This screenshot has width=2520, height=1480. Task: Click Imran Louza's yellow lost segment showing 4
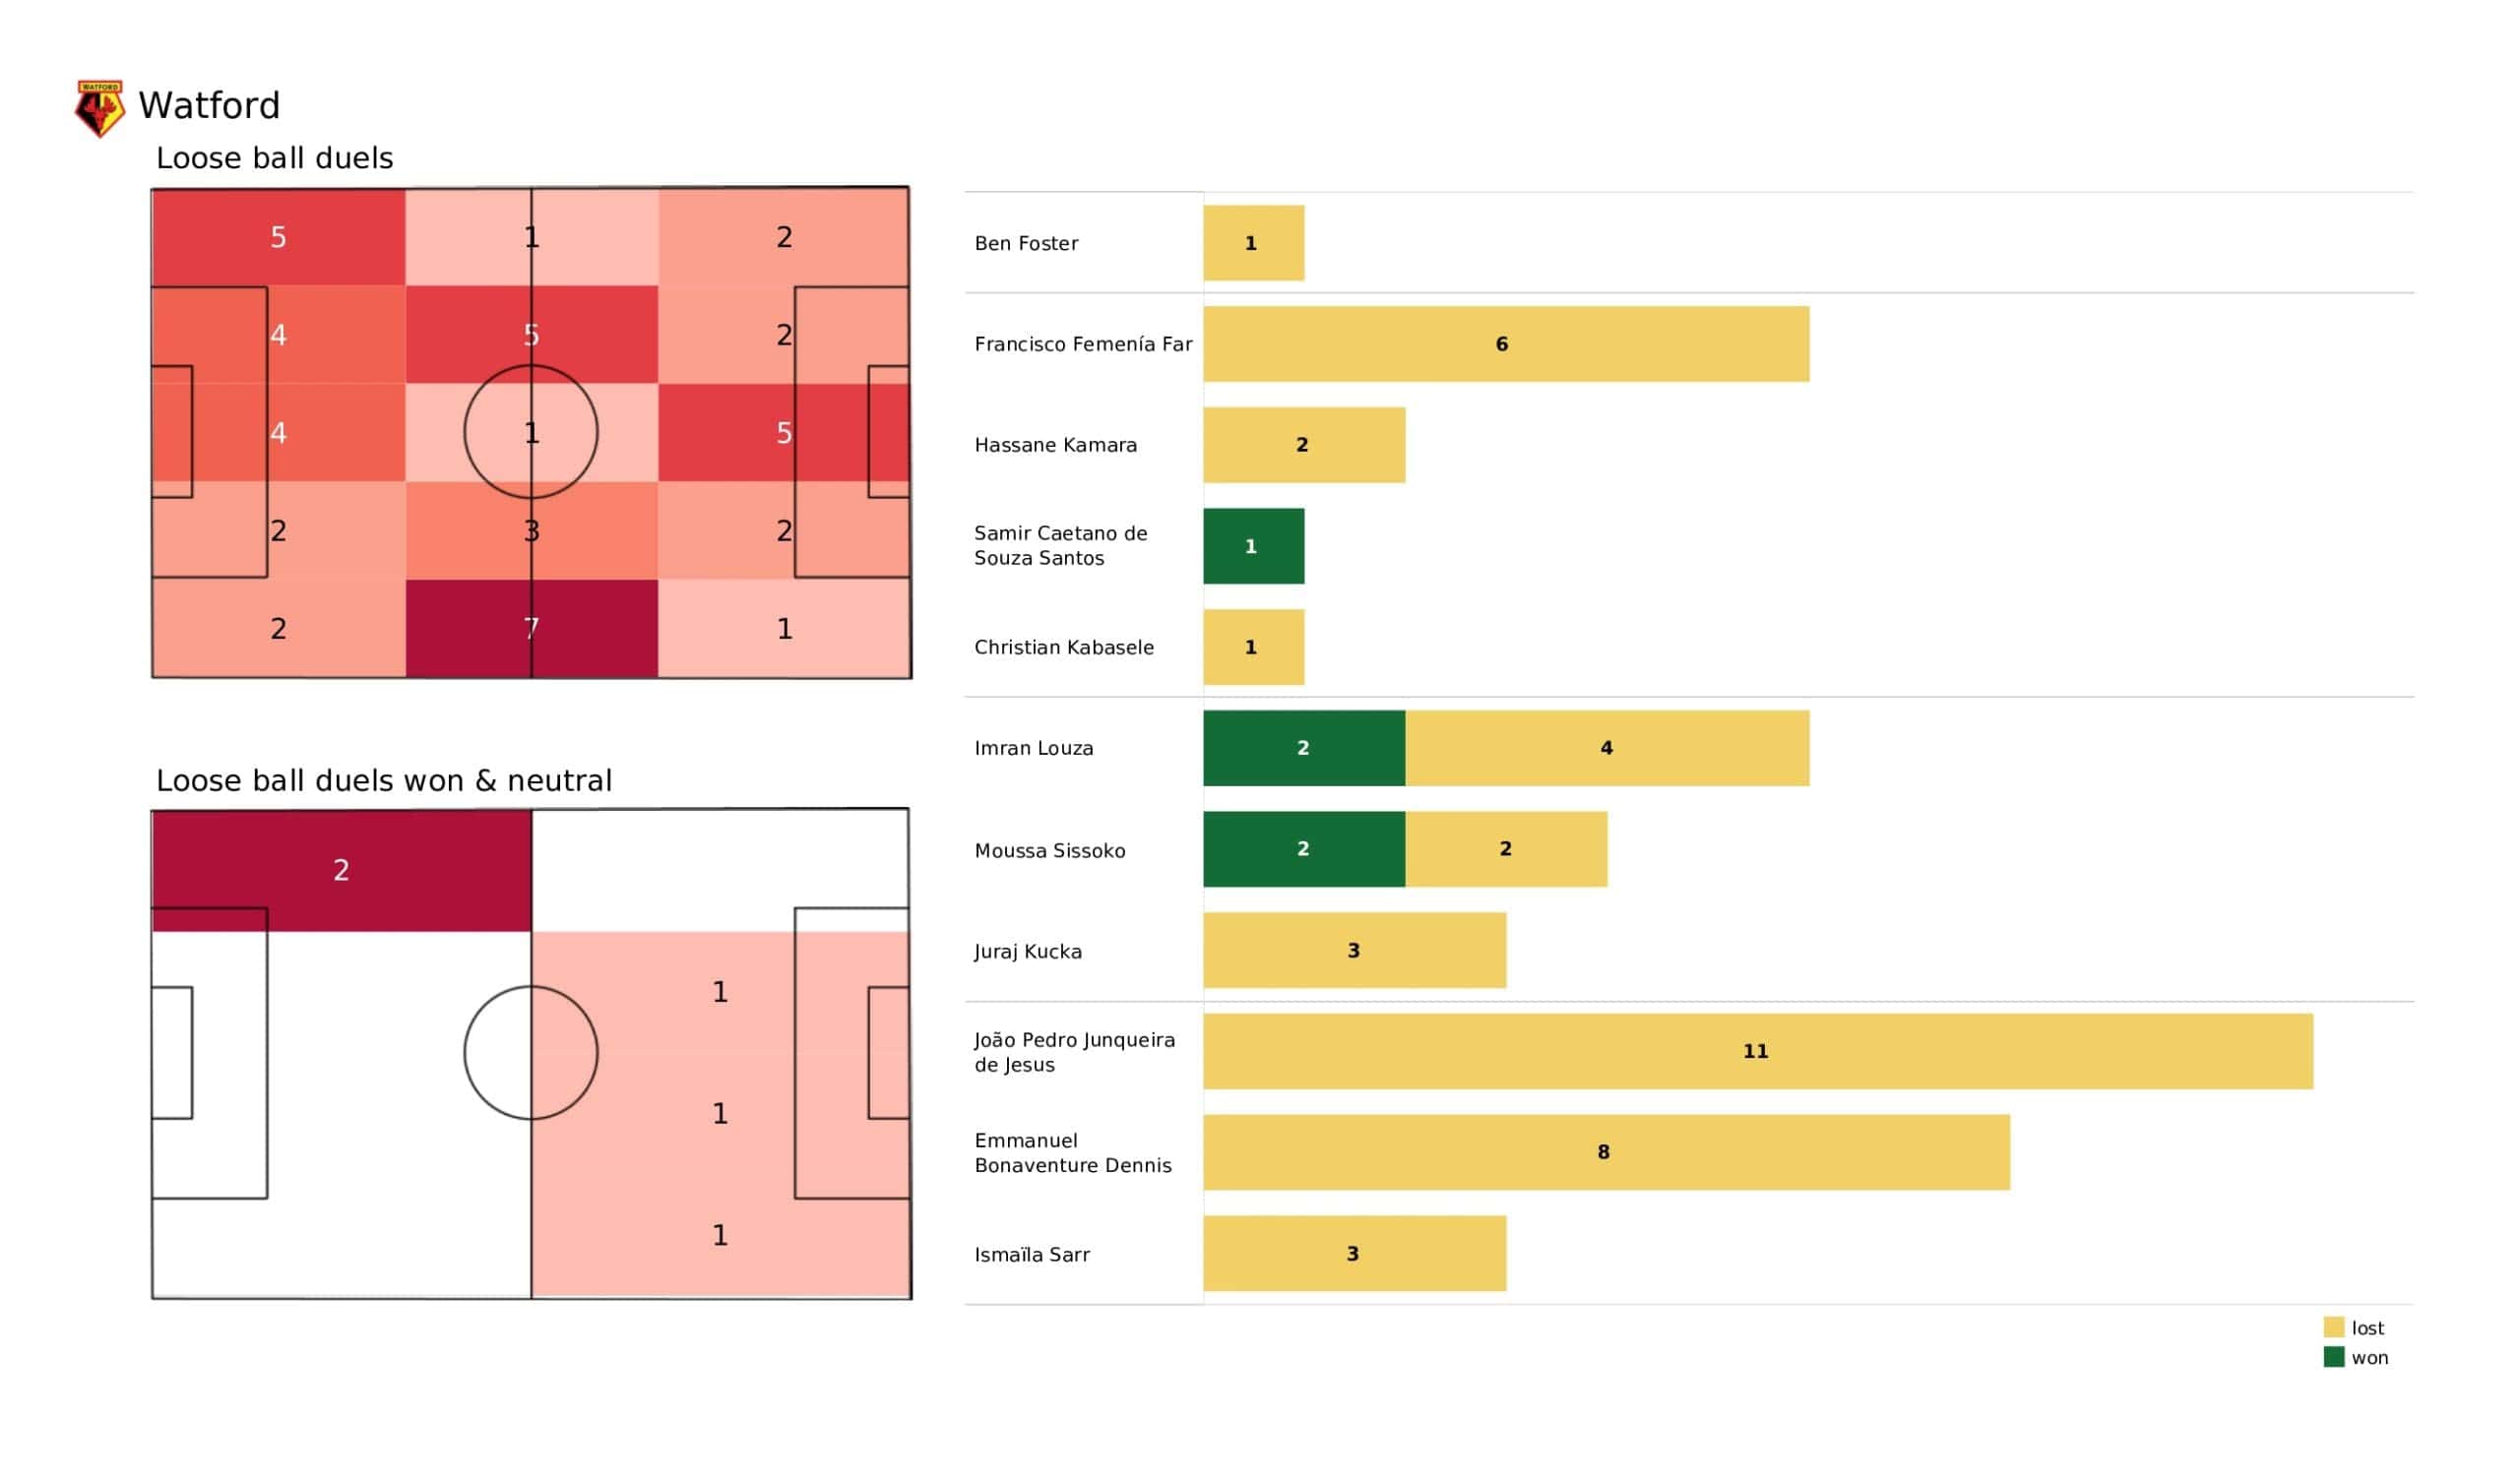pyautogui.click(x=1606, y=748)
